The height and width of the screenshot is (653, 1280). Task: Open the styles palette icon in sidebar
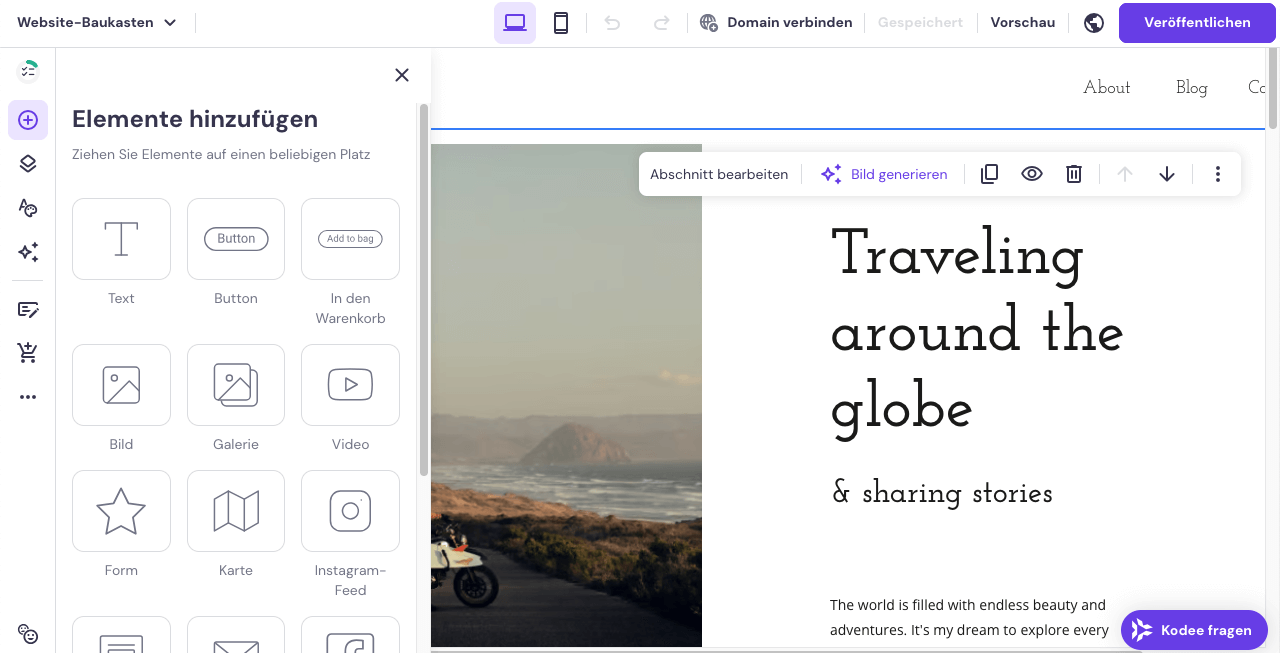[28, 208]
